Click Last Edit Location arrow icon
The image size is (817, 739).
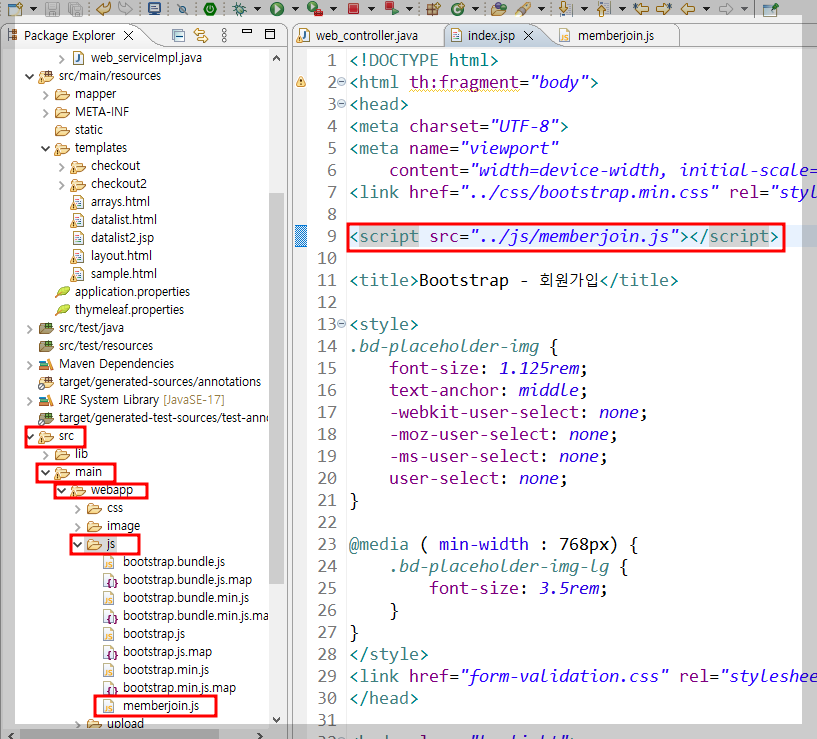(641, 8)
